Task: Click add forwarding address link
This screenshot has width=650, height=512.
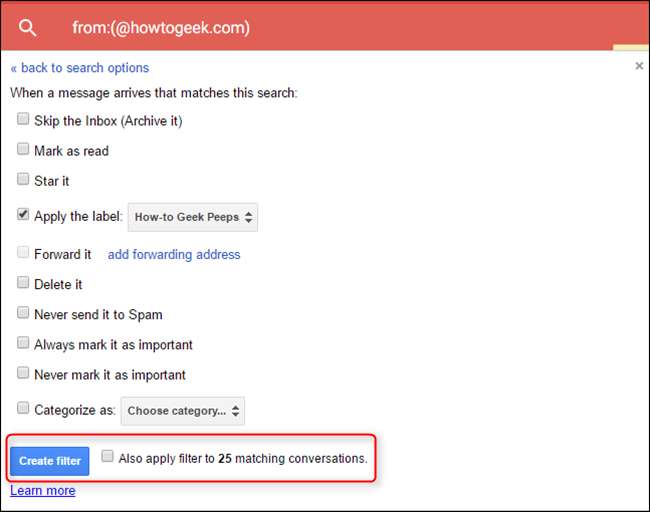Action: point(174,254)
